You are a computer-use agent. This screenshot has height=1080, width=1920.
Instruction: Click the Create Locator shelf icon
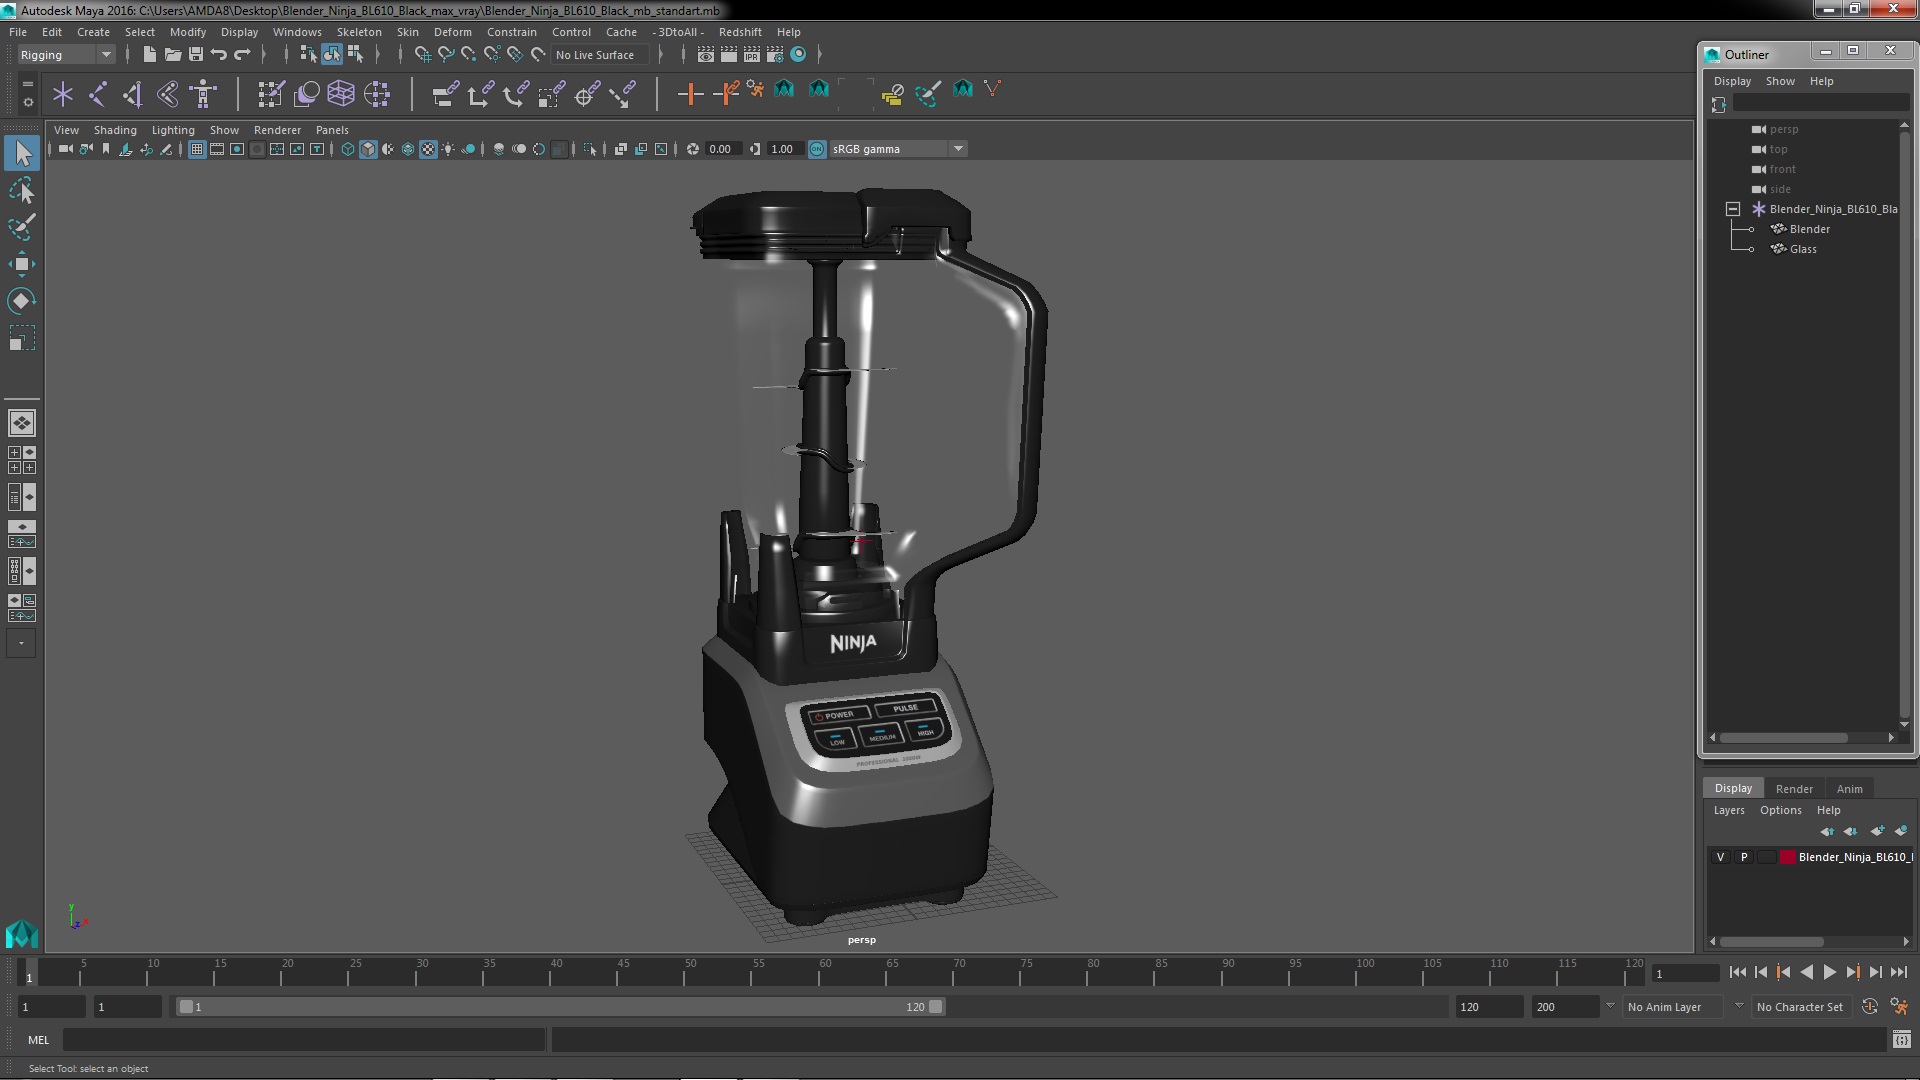click(63, 94)
